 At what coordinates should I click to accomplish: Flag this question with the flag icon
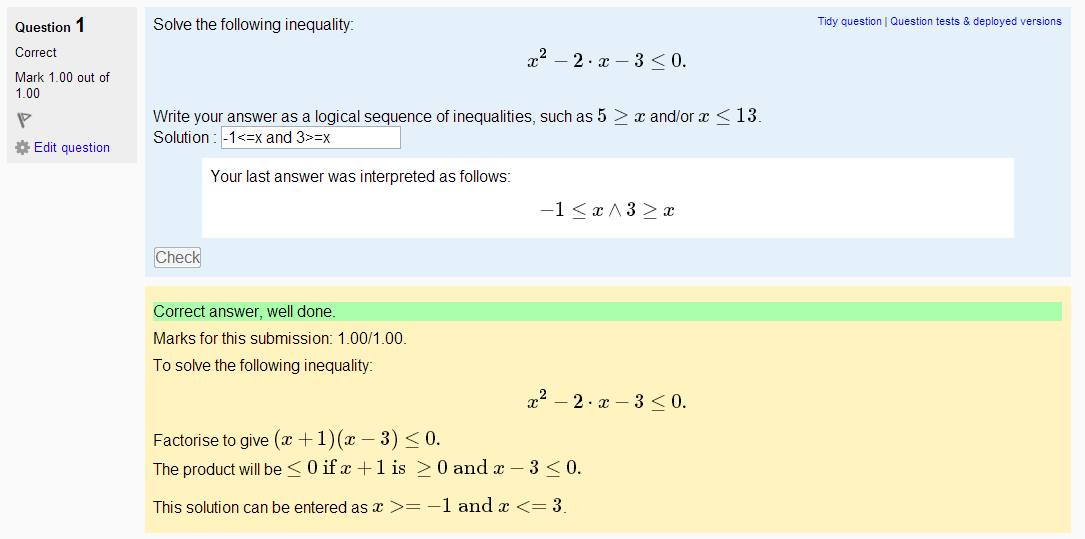24,121
